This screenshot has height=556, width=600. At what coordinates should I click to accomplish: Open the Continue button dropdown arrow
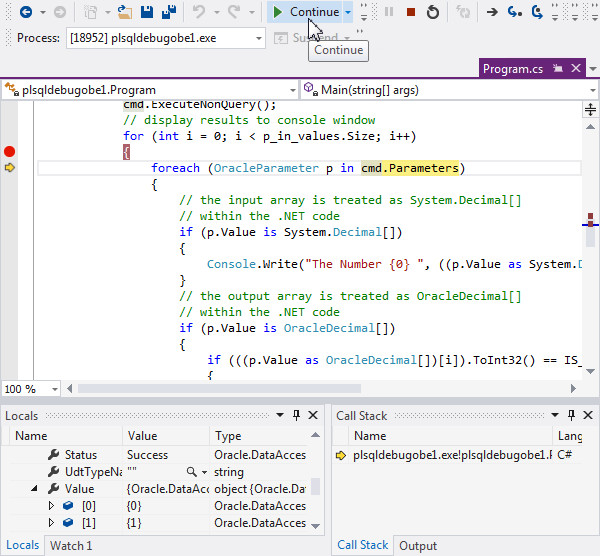(347, 12)
